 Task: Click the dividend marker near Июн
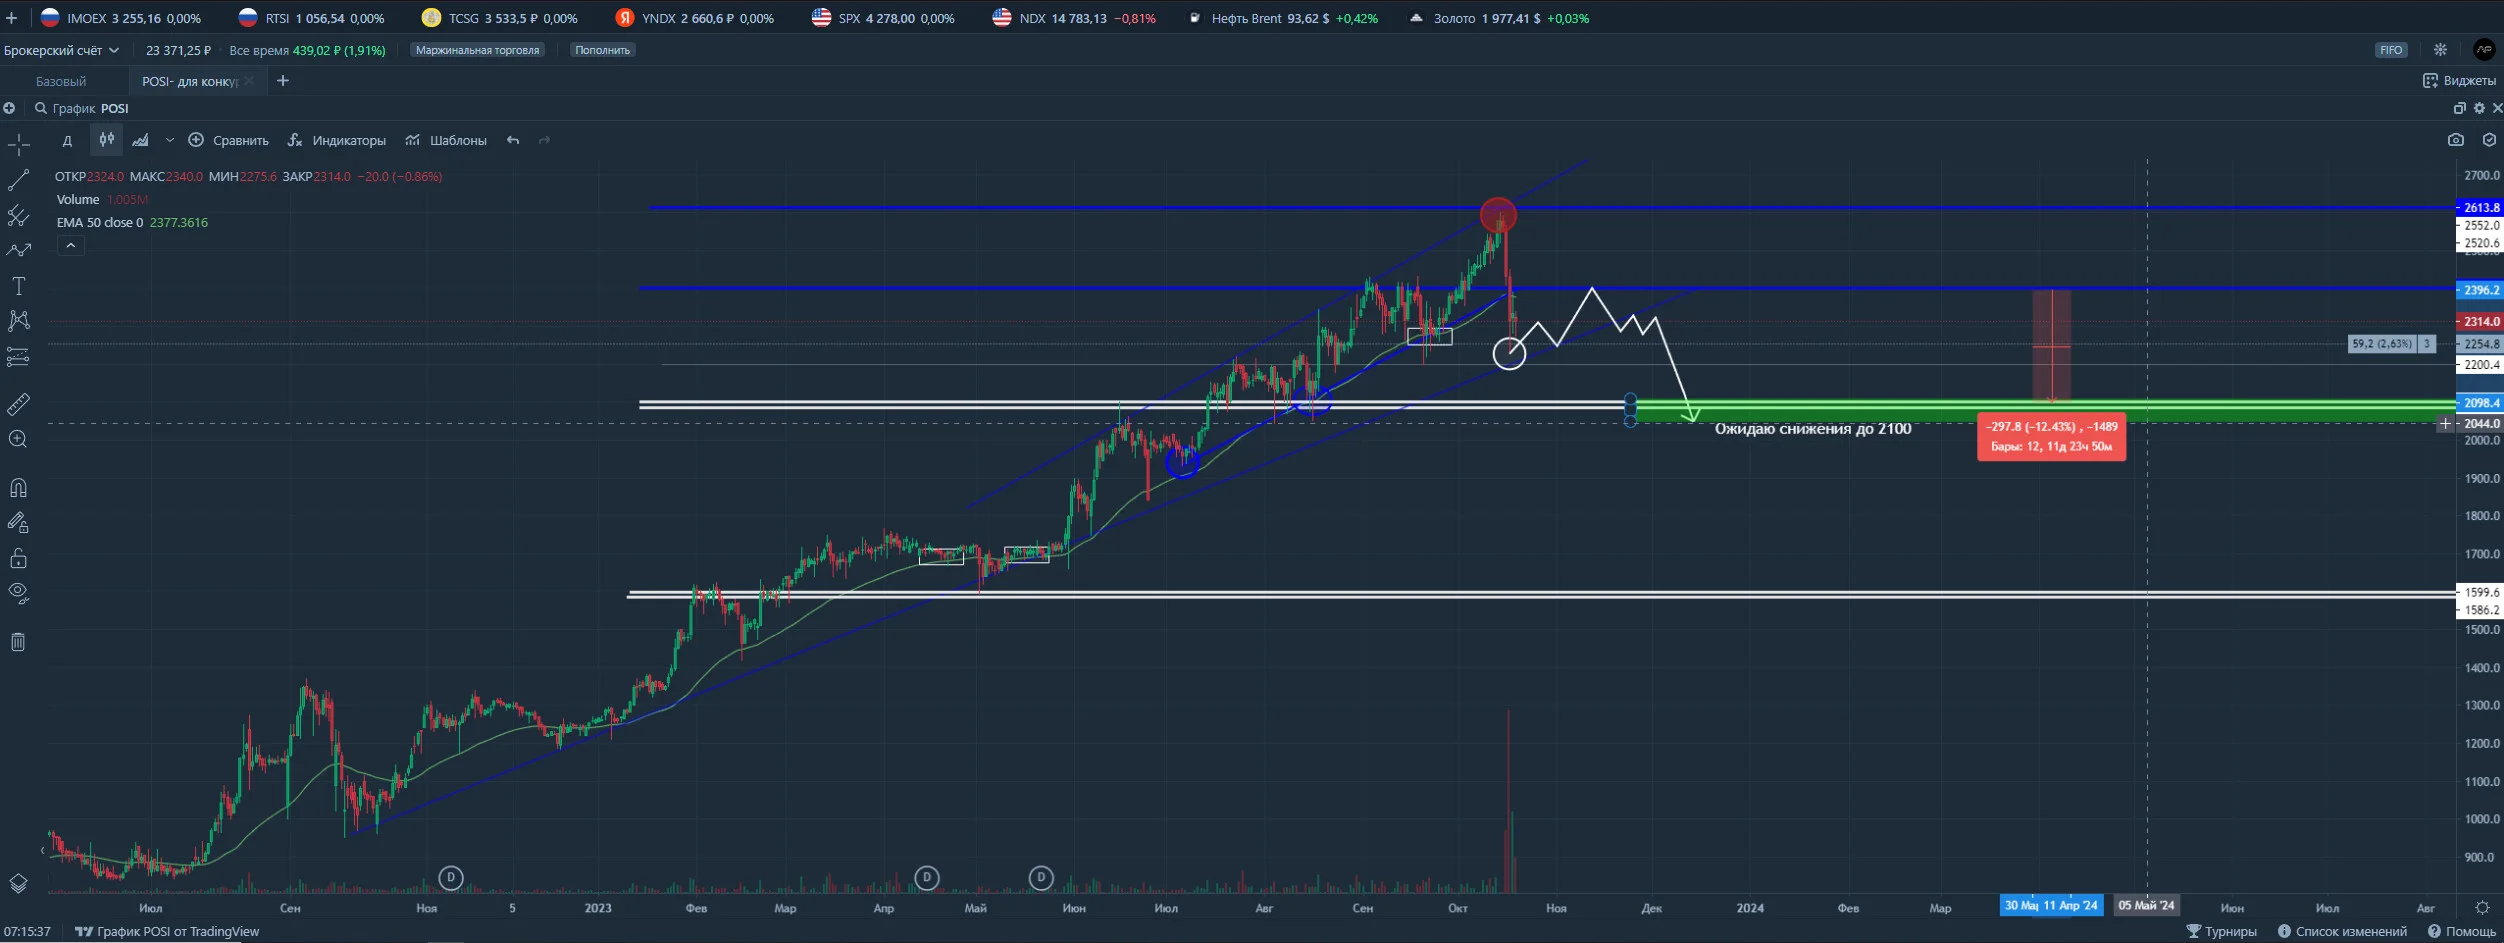pyautogui.click(x=1041, y=878)
